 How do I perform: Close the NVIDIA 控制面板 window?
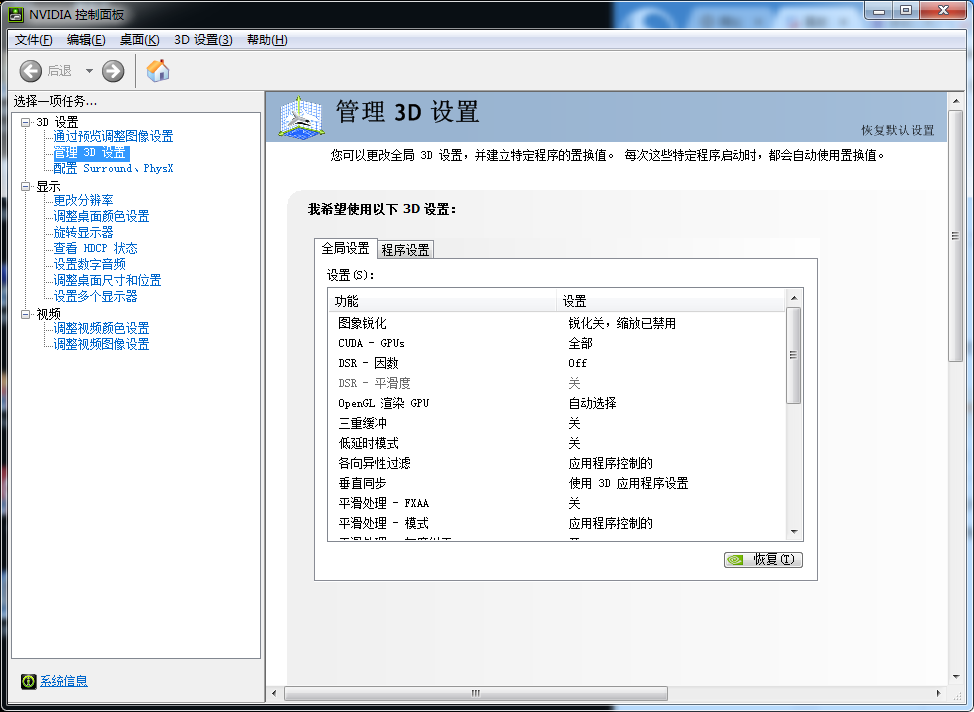coord(943,11)
